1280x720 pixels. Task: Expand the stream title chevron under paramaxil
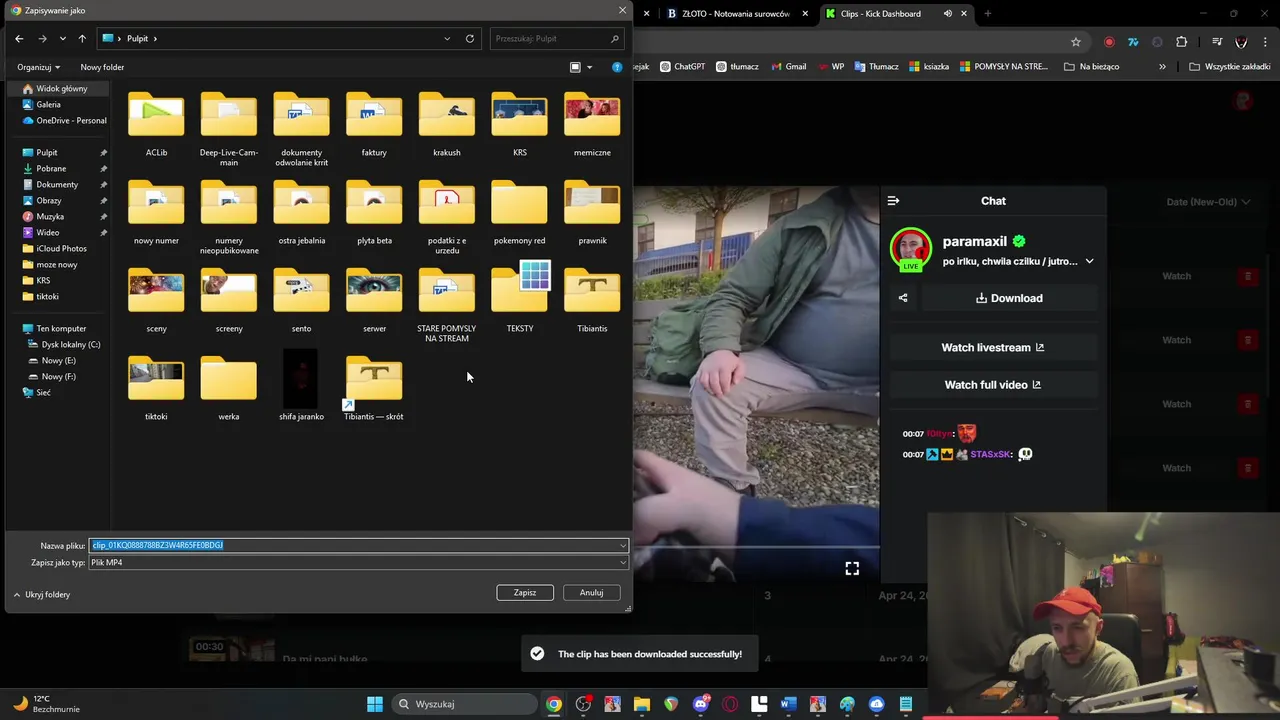point(1089,261)
